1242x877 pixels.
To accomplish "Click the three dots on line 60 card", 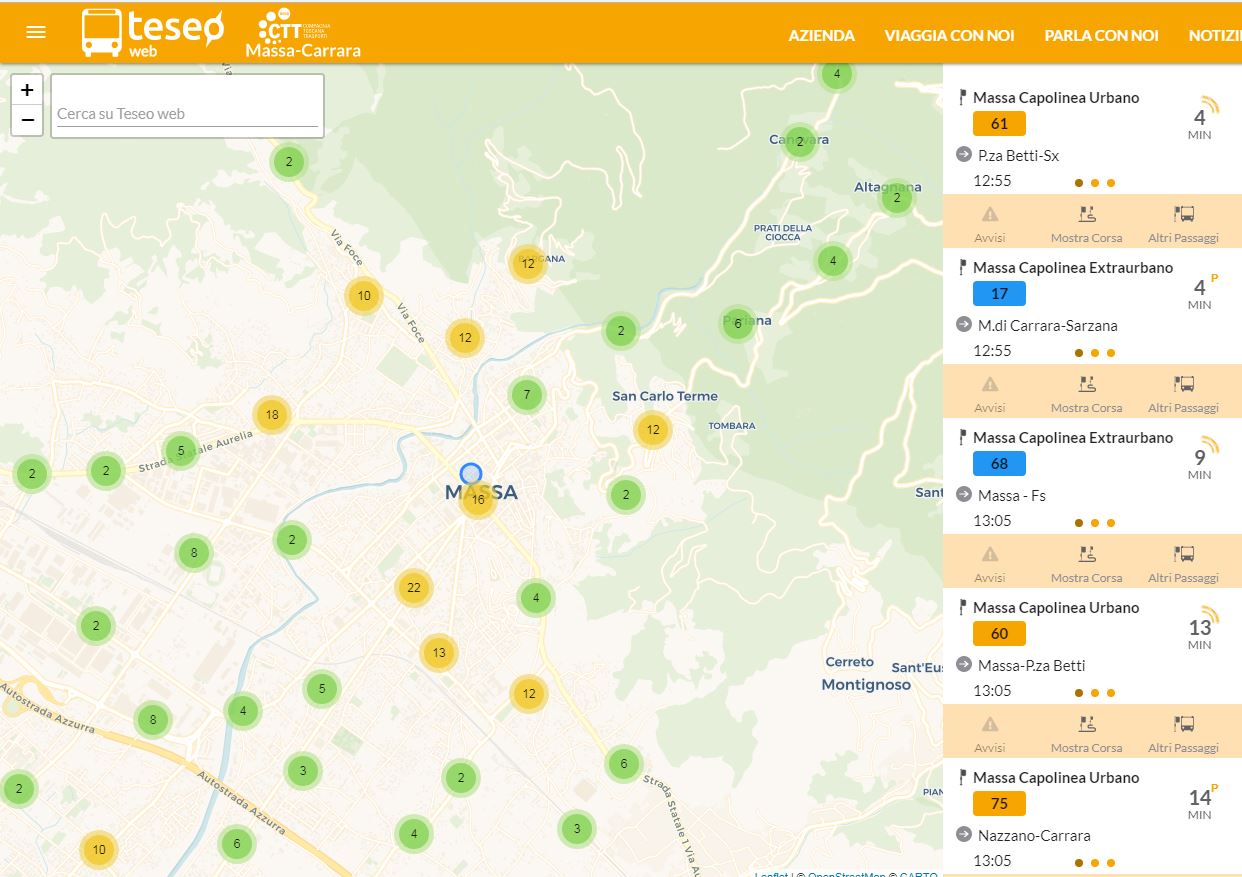I will pos(1095,693).
